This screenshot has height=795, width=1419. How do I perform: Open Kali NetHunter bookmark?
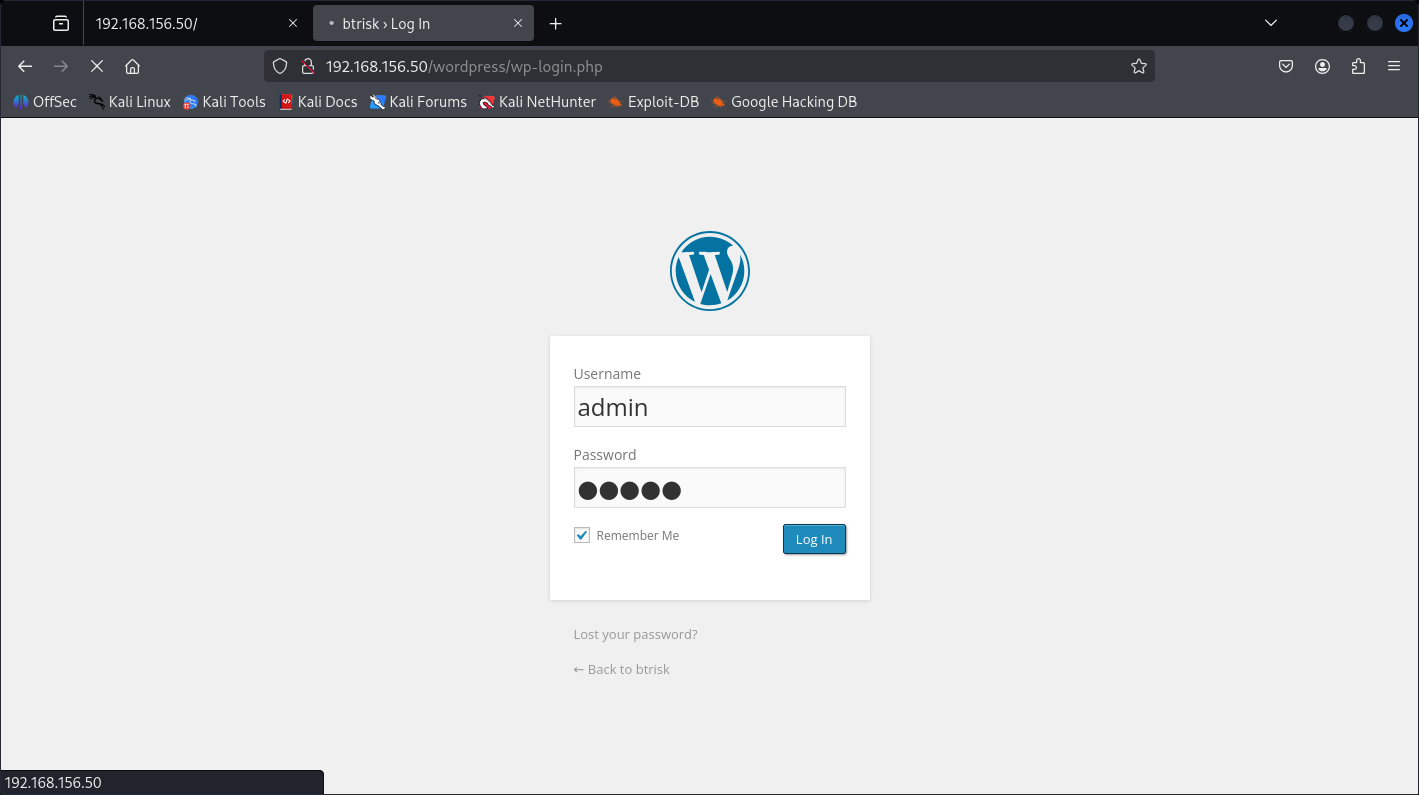click(537, 102)
